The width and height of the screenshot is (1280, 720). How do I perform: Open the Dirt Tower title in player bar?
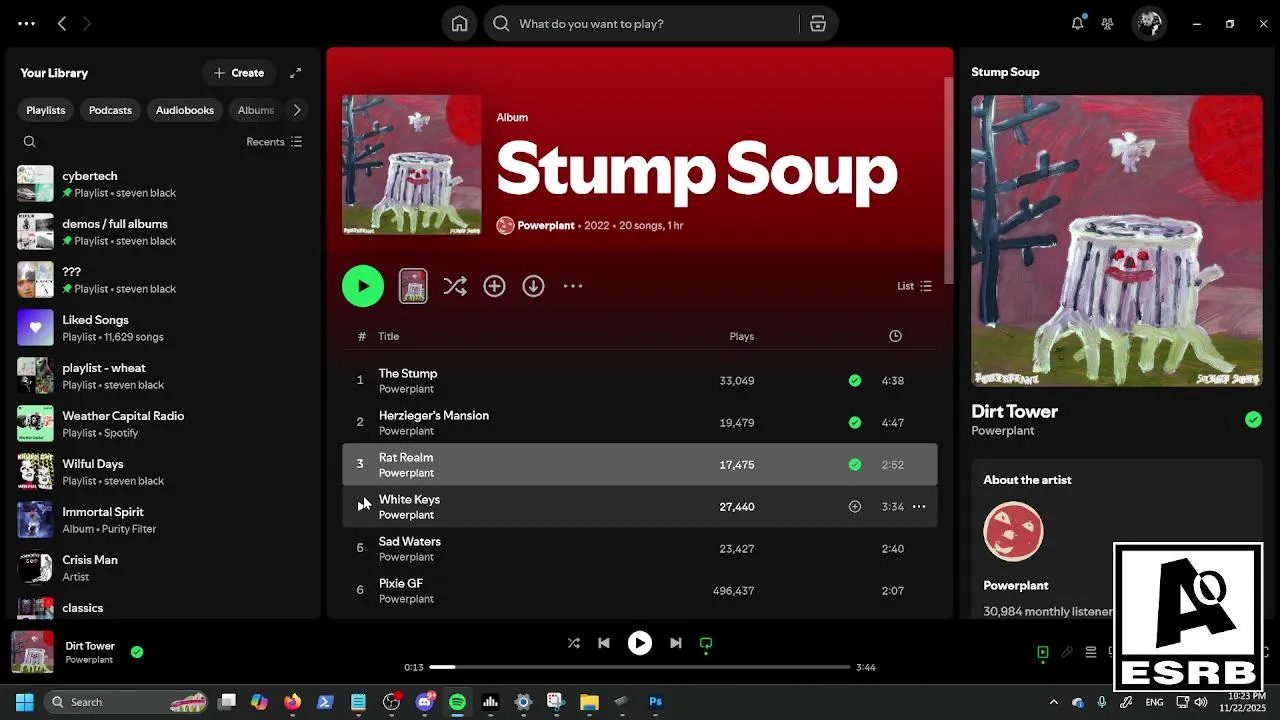click(x=90, y=646)
